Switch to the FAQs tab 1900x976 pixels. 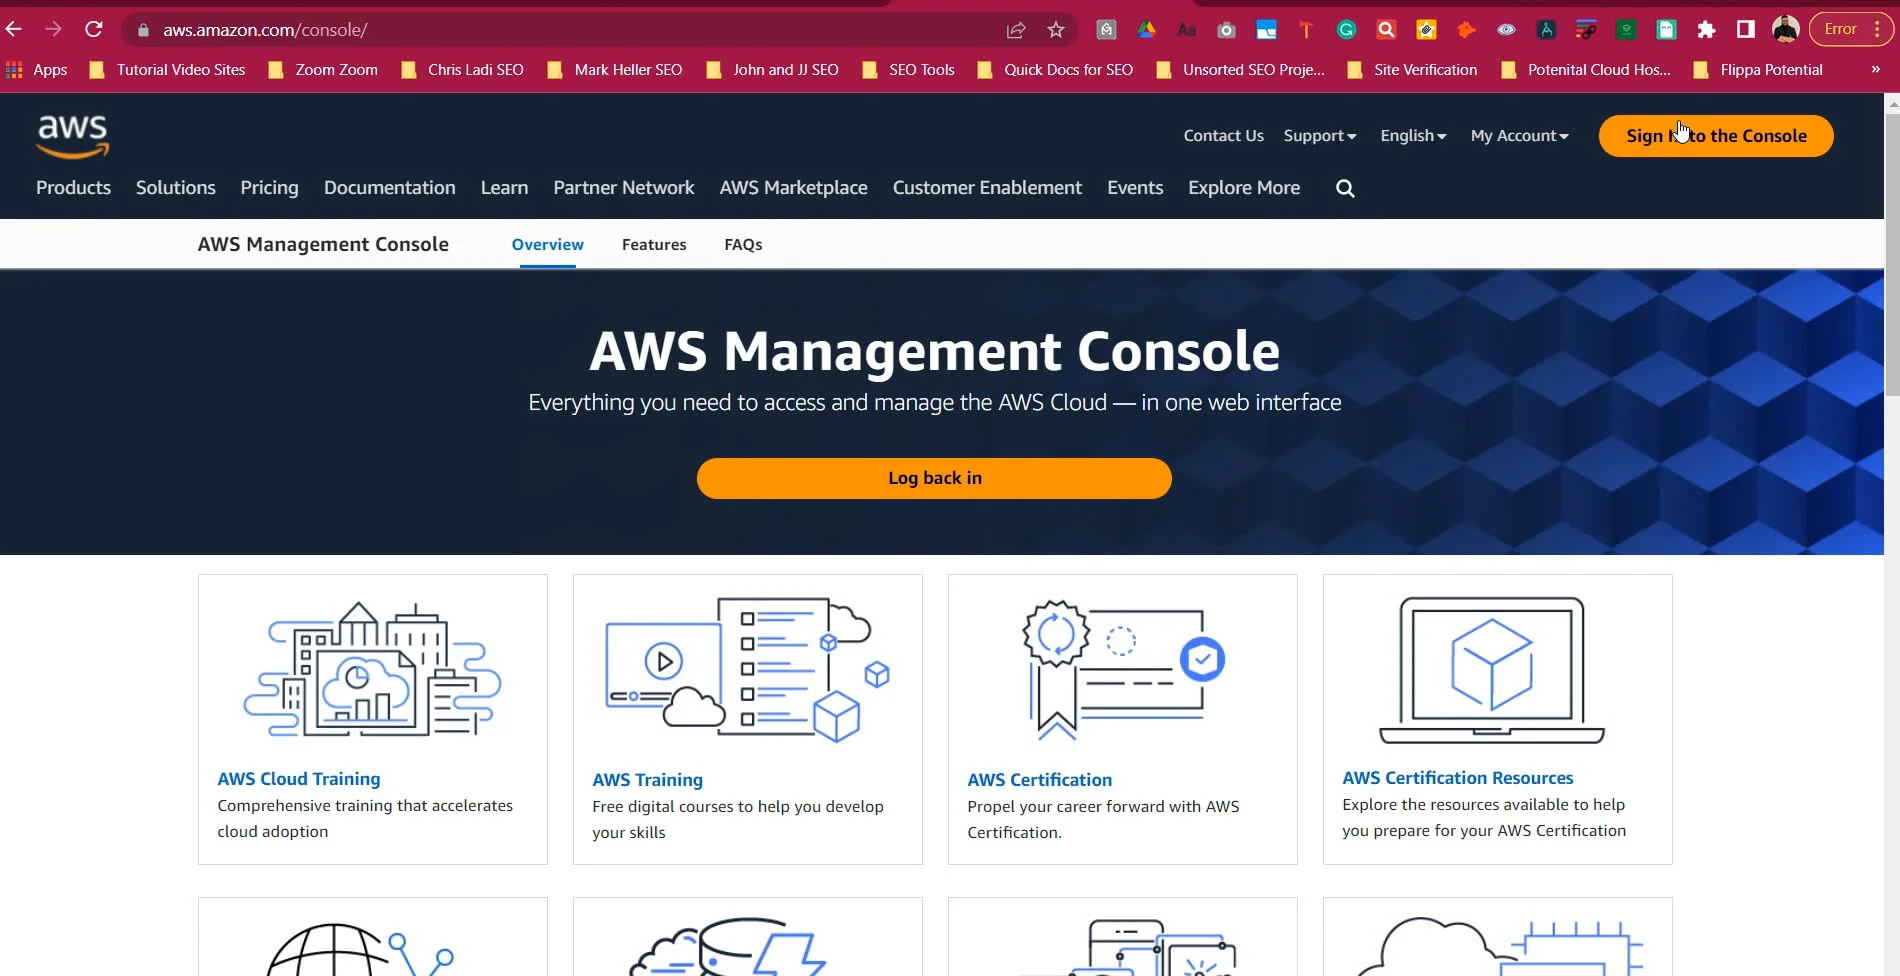743,244
